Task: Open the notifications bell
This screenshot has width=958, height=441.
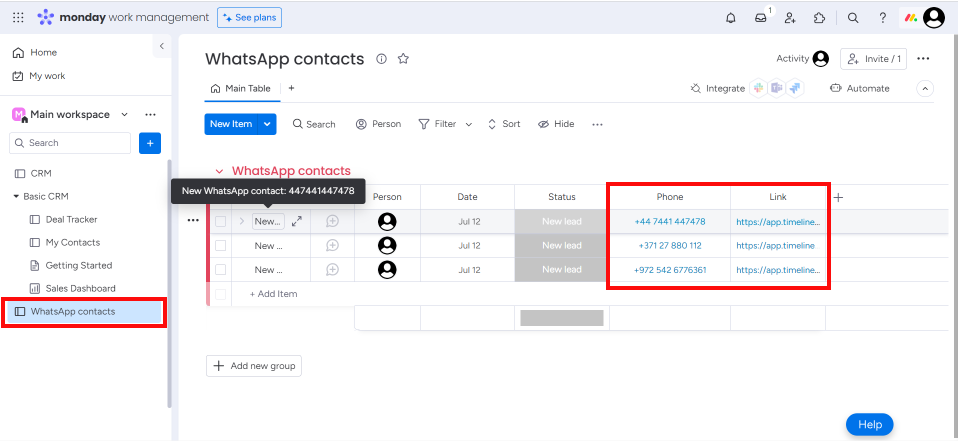Action: tap(731, 18)
